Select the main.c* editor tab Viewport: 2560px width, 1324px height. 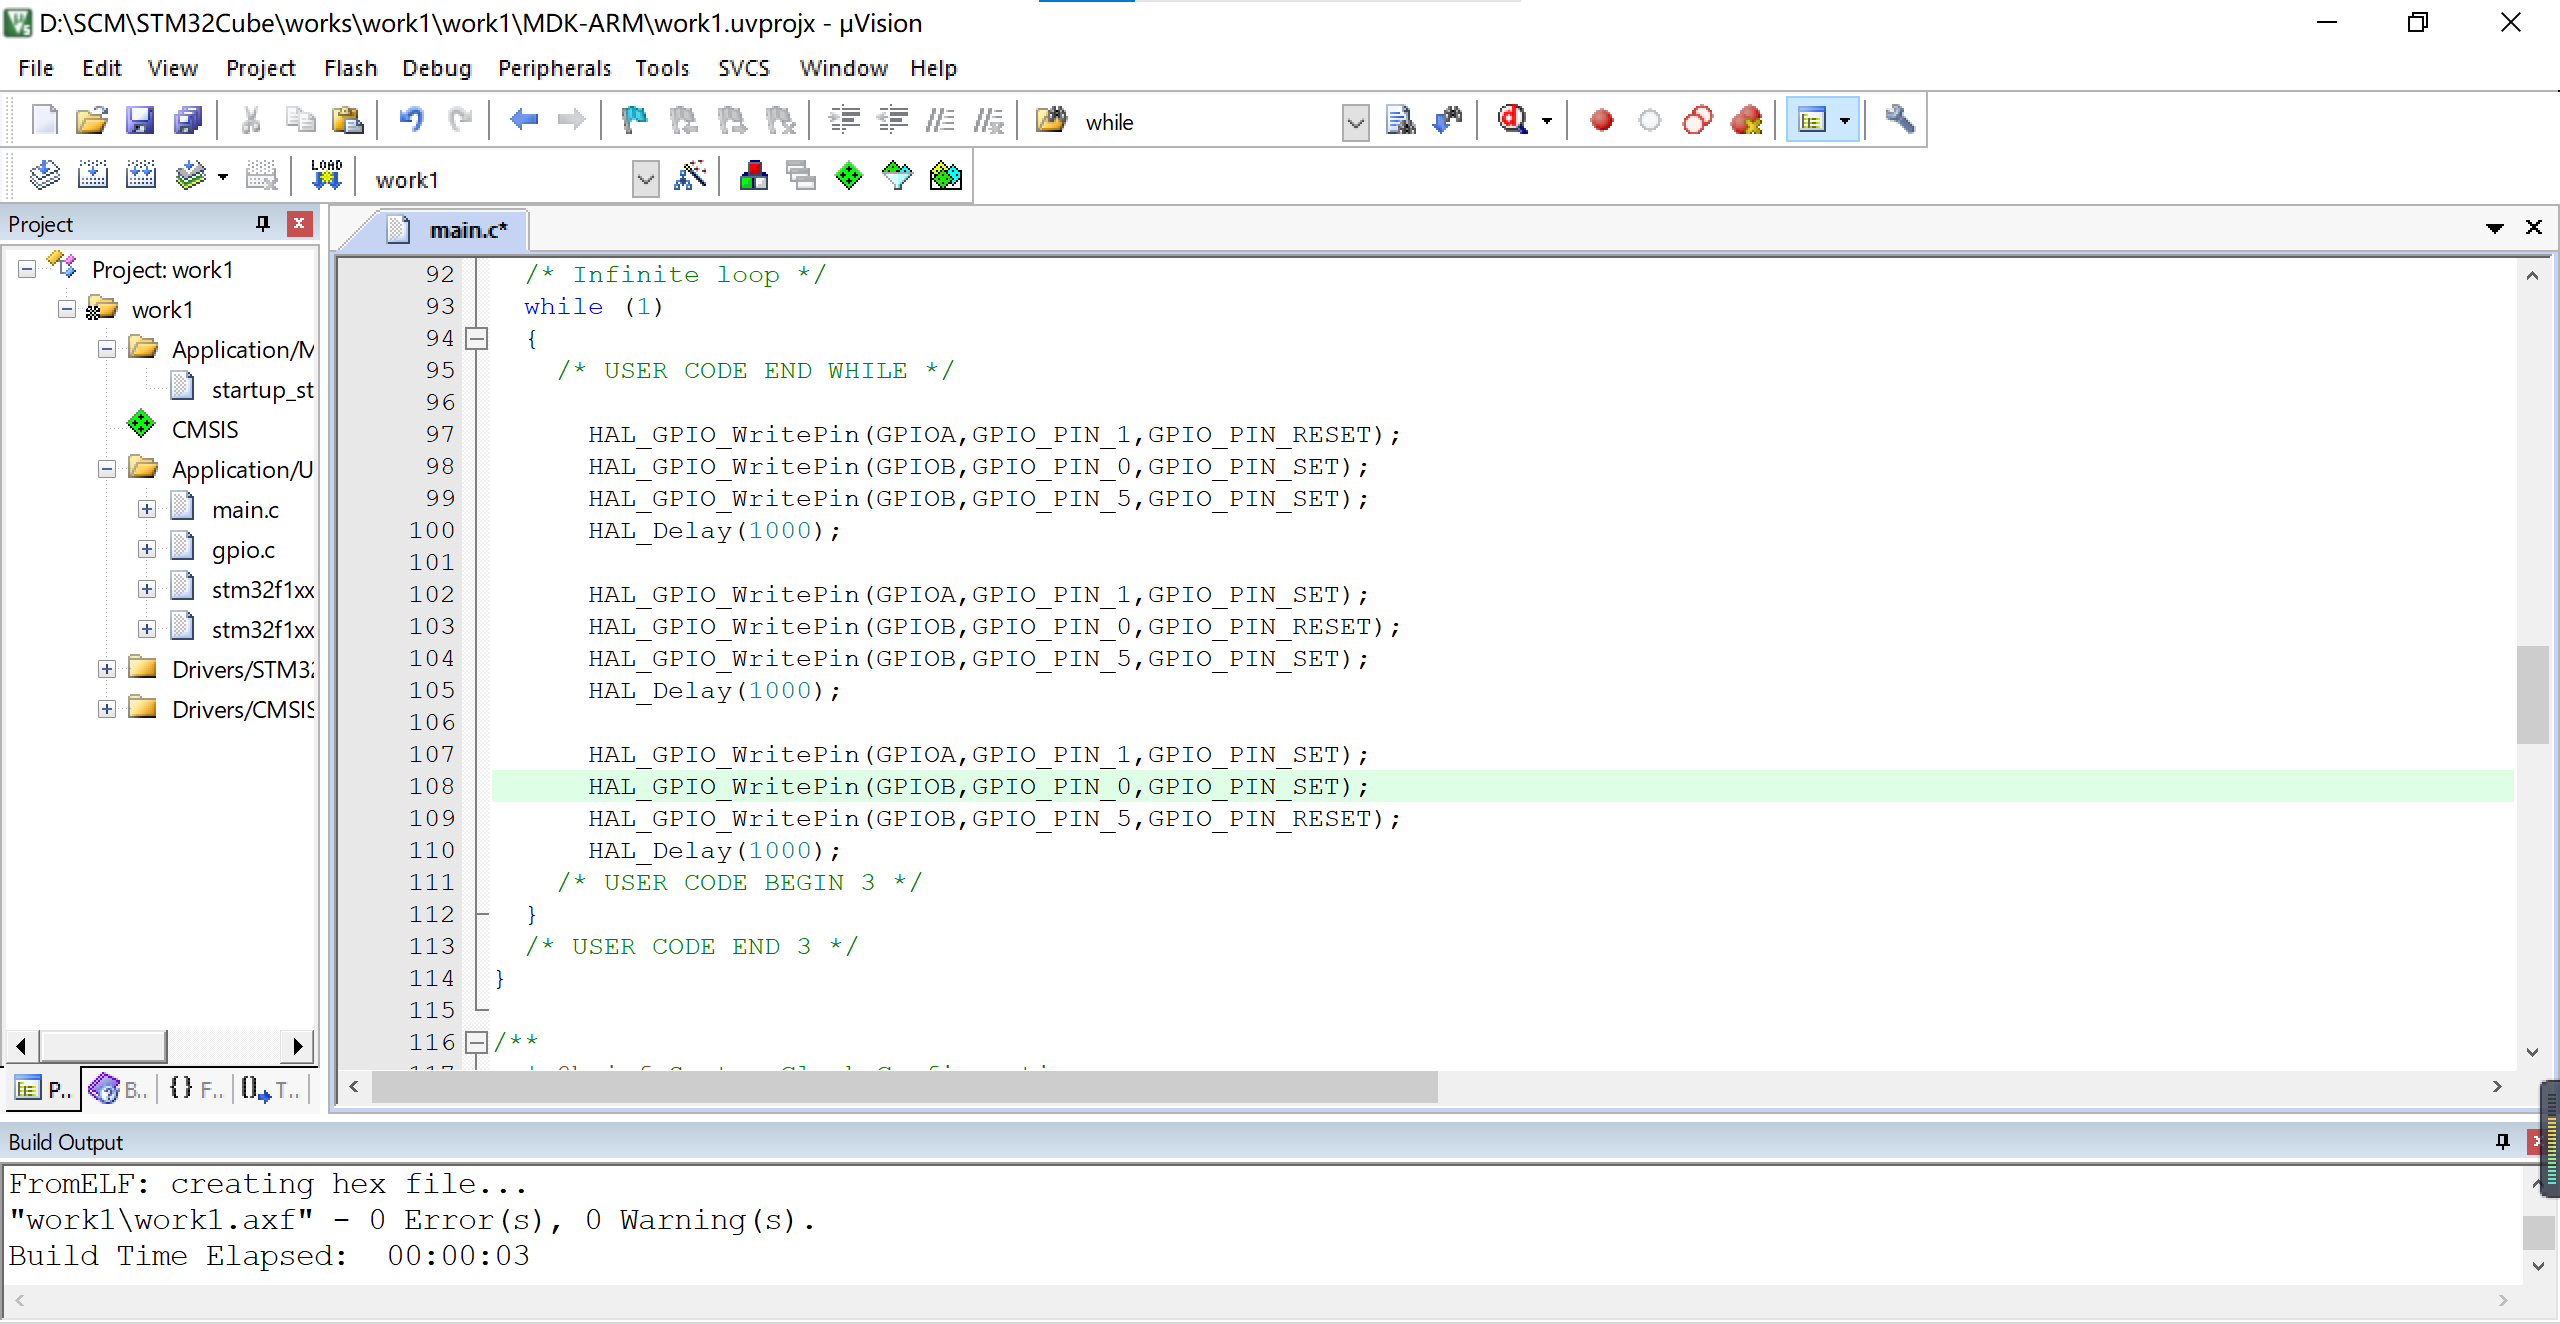pos(450,230)
